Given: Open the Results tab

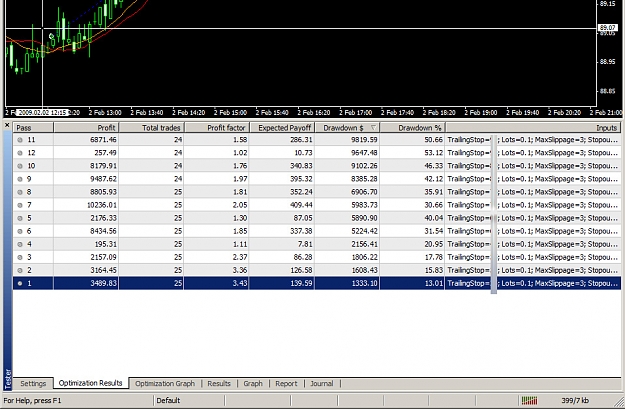Looking at the screenshot, I should (x=219, y=383).
